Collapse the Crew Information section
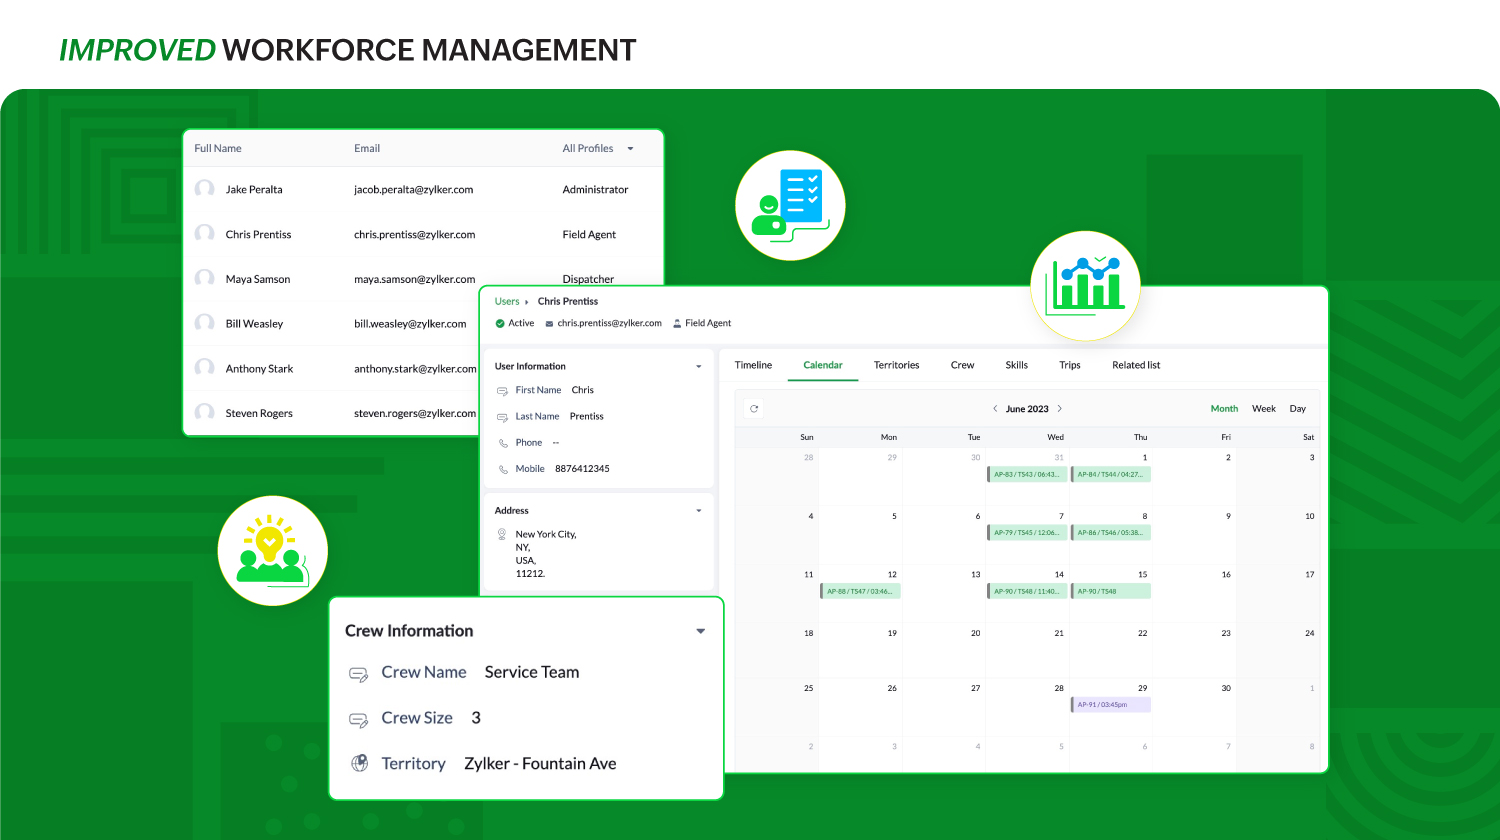This screenshot has height=840, width=1500. [701, 631]
